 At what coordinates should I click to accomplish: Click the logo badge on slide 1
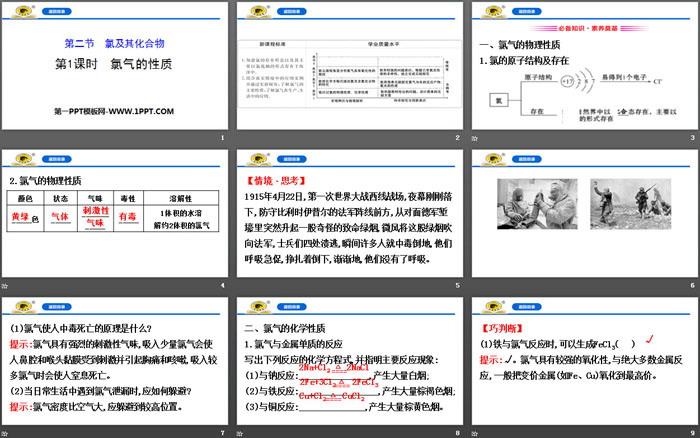tap(16, 11)
